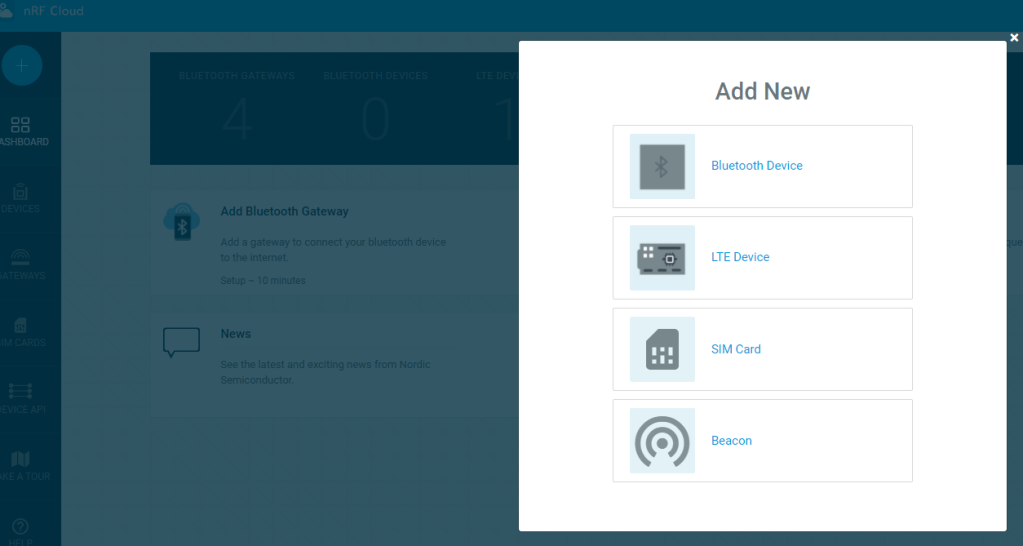Image resolution: width=1023 pixels, height=546 pixels.
Task: Open Dashboard in the sidebar
Action: 21,131
